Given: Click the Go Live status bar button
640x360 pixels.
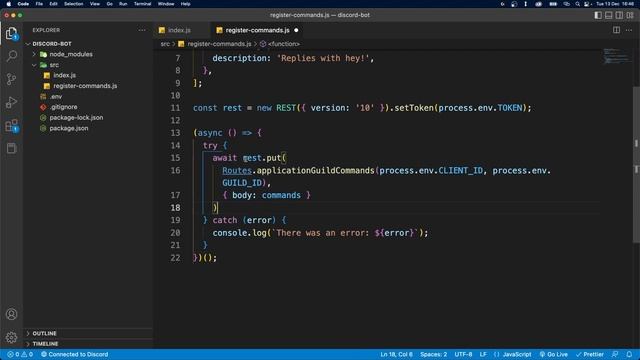Looking at the screenshot, I should 553,354.
